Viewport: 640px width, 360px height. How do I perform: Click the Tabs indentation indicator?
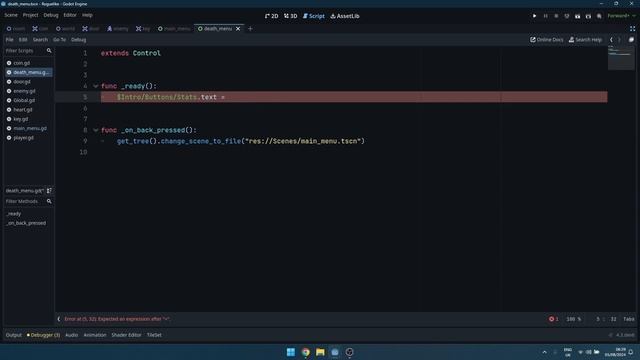(x=629, y=319)
